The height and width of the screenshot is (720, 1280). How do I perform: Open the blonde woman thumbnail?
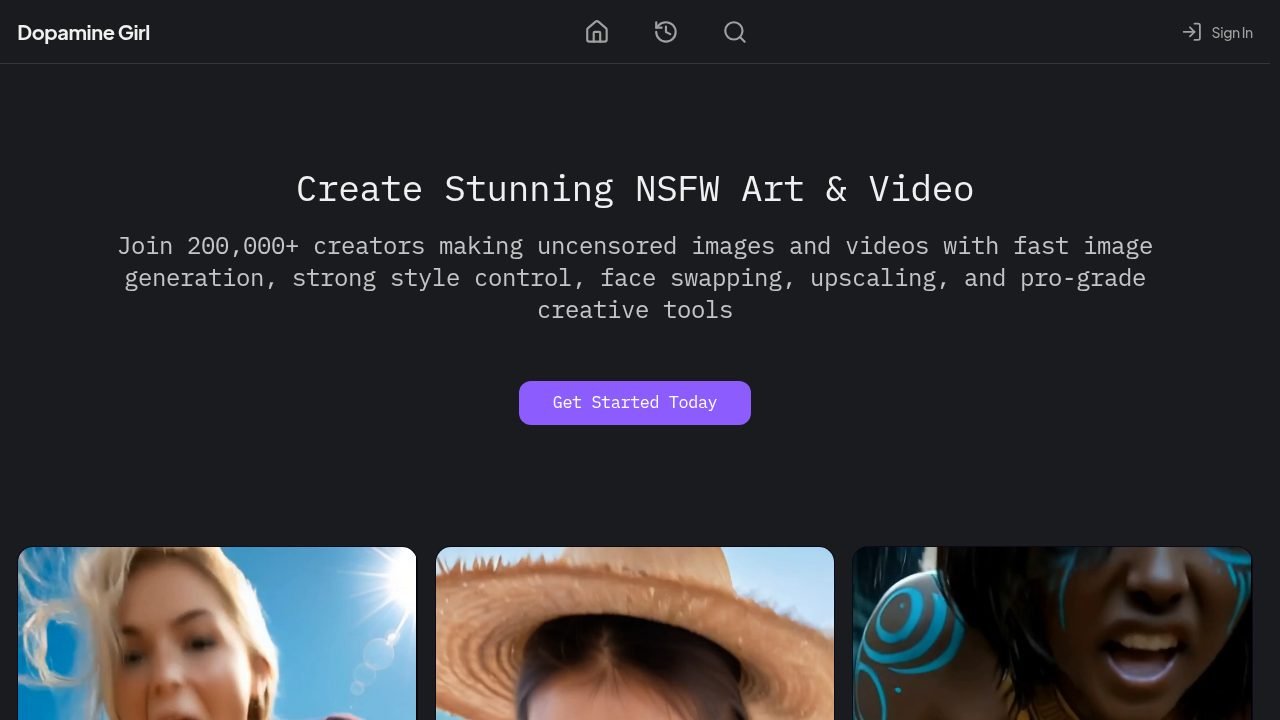217,633
